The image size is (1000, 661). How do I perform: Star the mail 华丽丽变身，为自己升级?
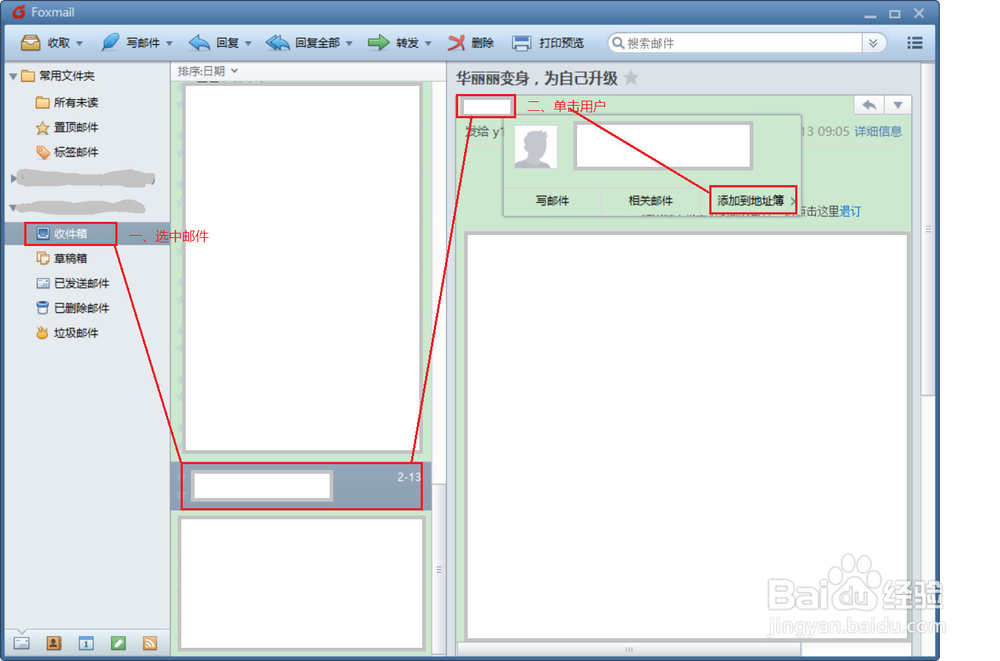pyautogui.click(x=631, y=78)
